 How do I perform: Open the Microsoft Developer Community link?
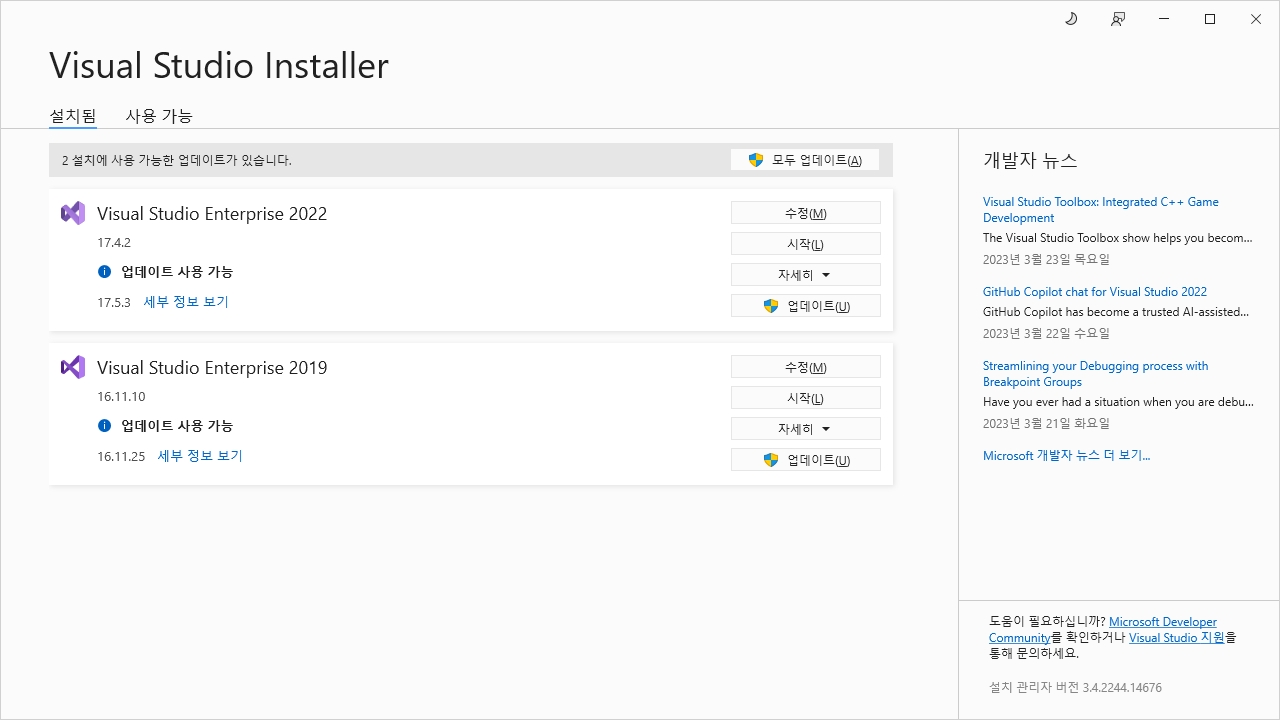point(1103,630)
